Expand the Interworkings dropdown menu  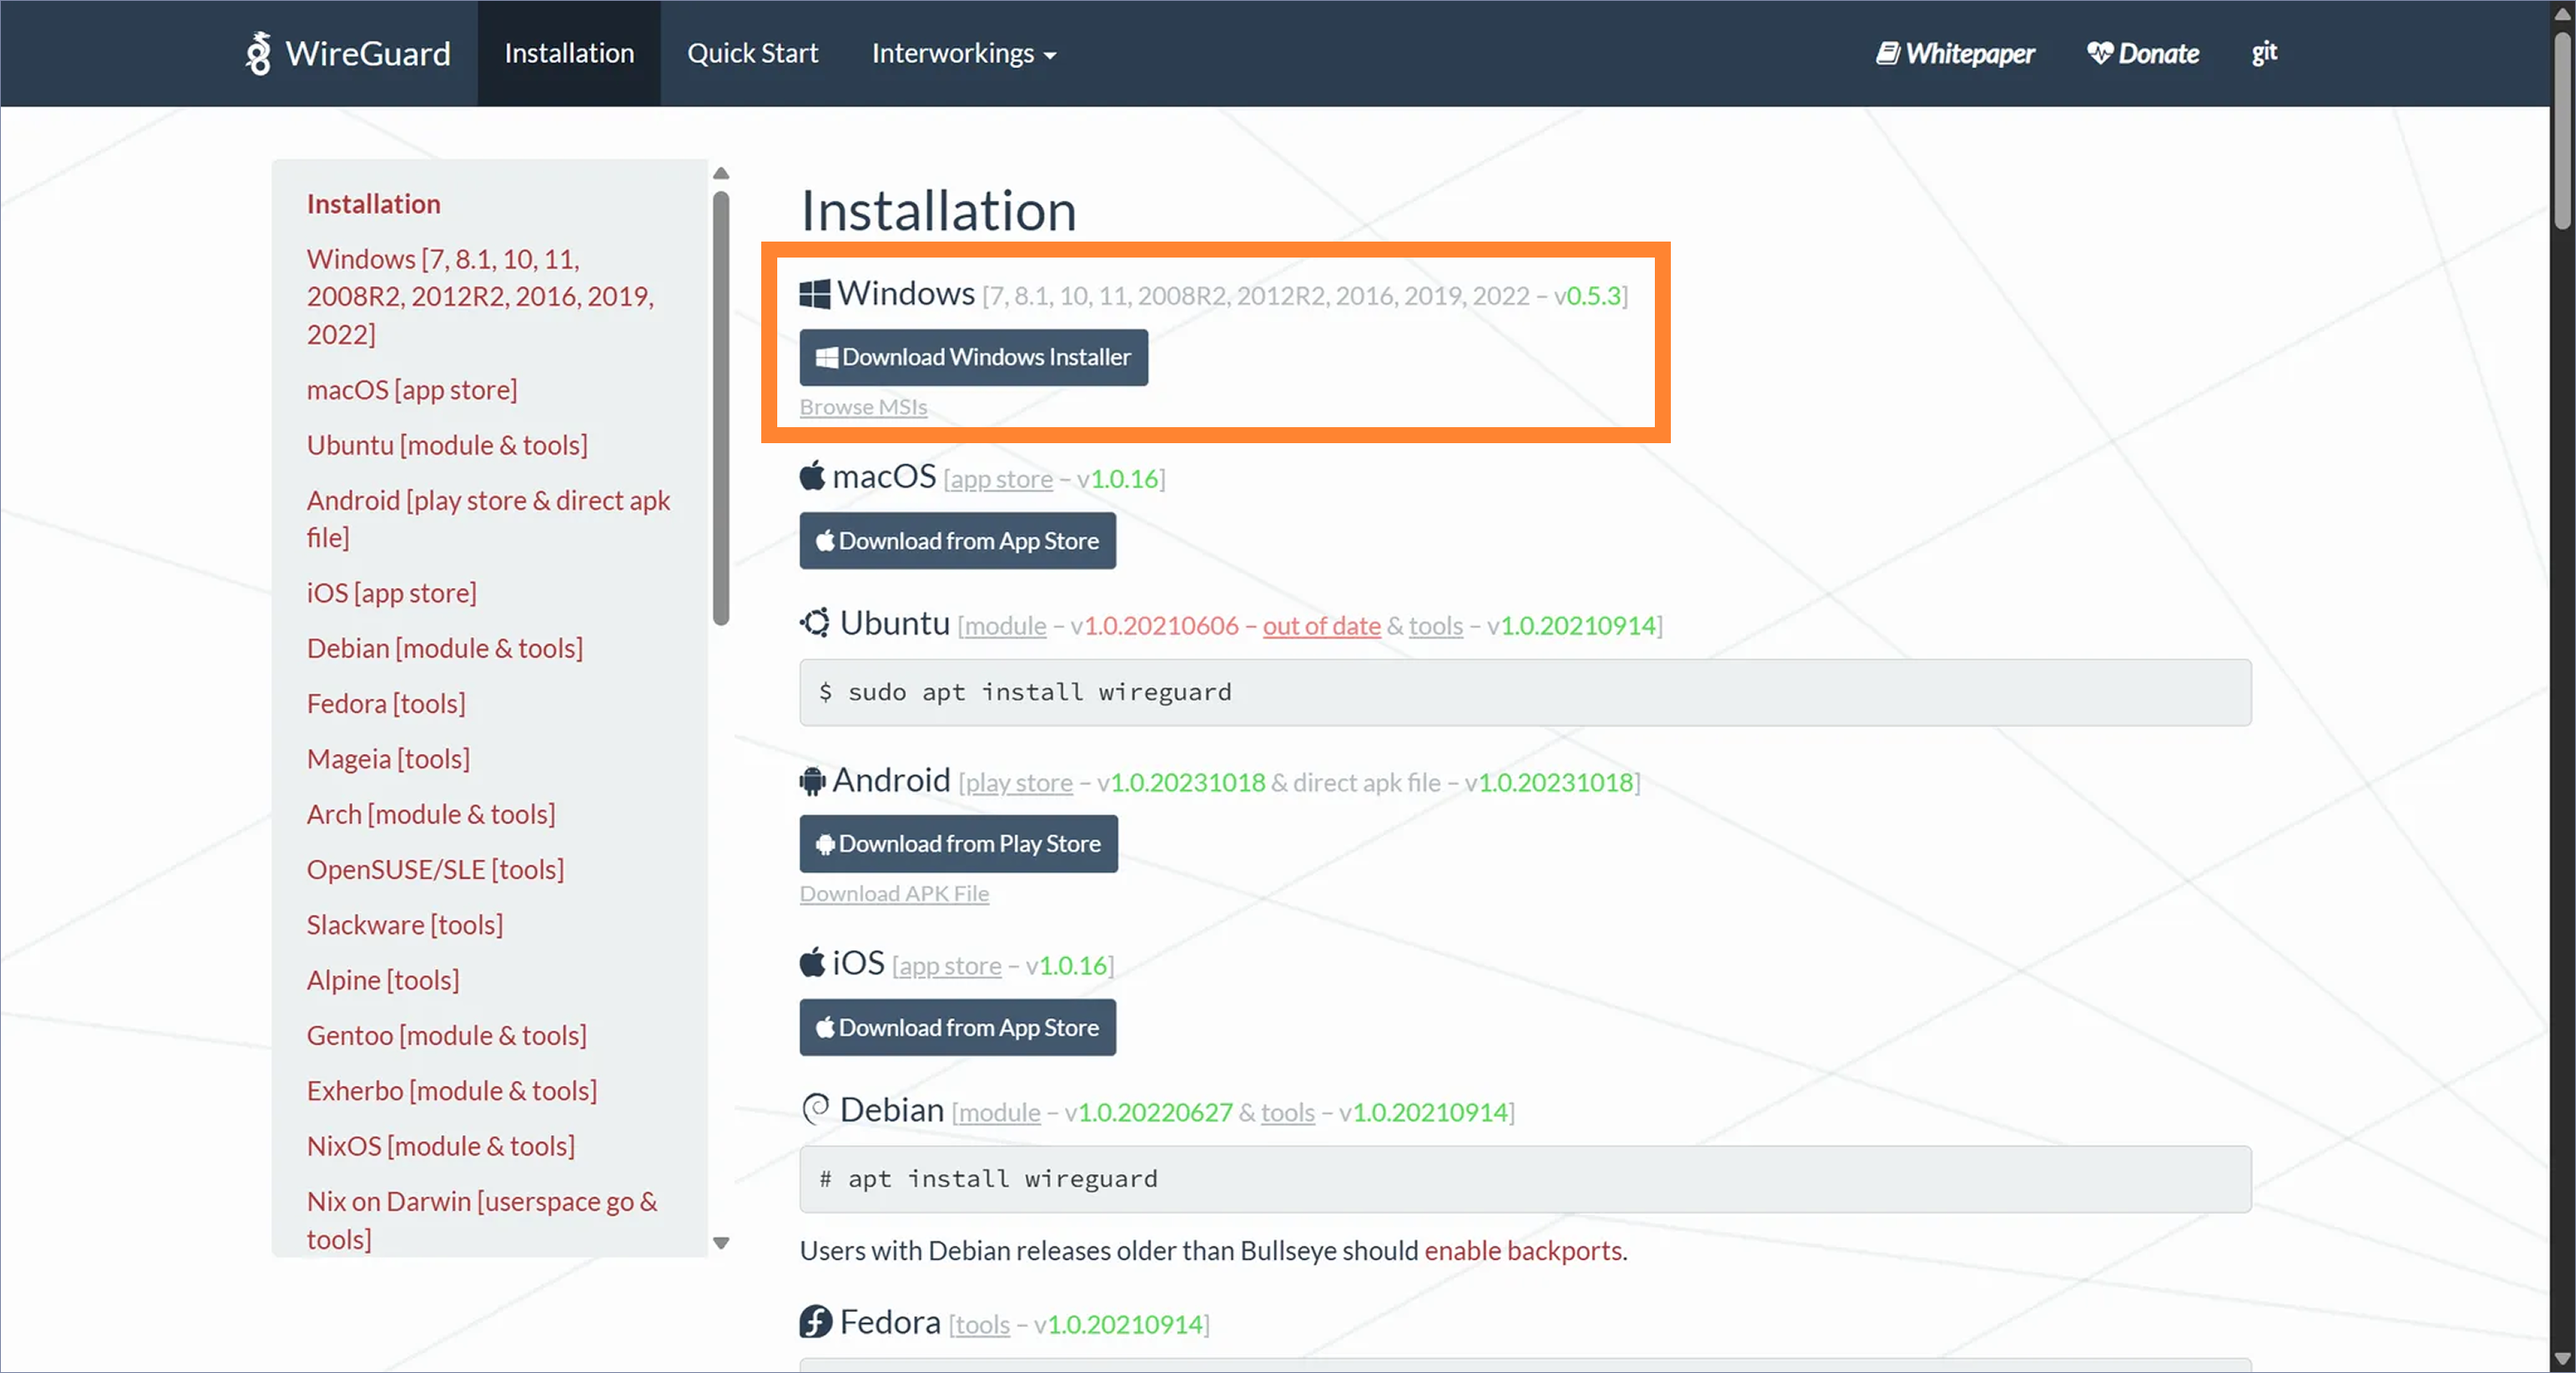coord(964,53)
